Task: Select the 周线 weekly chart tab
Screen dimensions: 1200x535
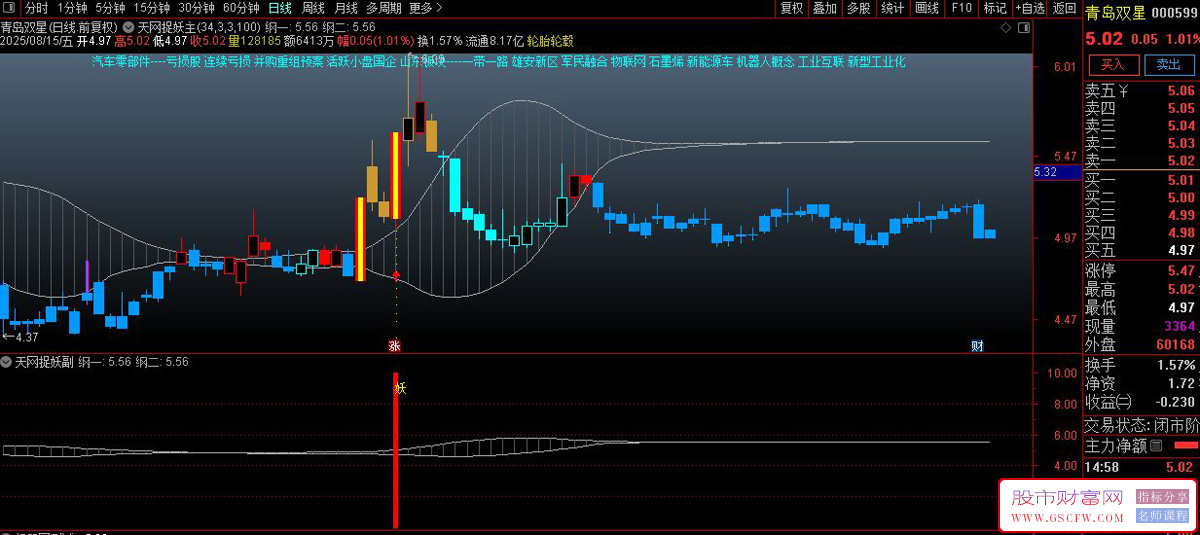Action: pyautogui.click(x=313, y=8)
